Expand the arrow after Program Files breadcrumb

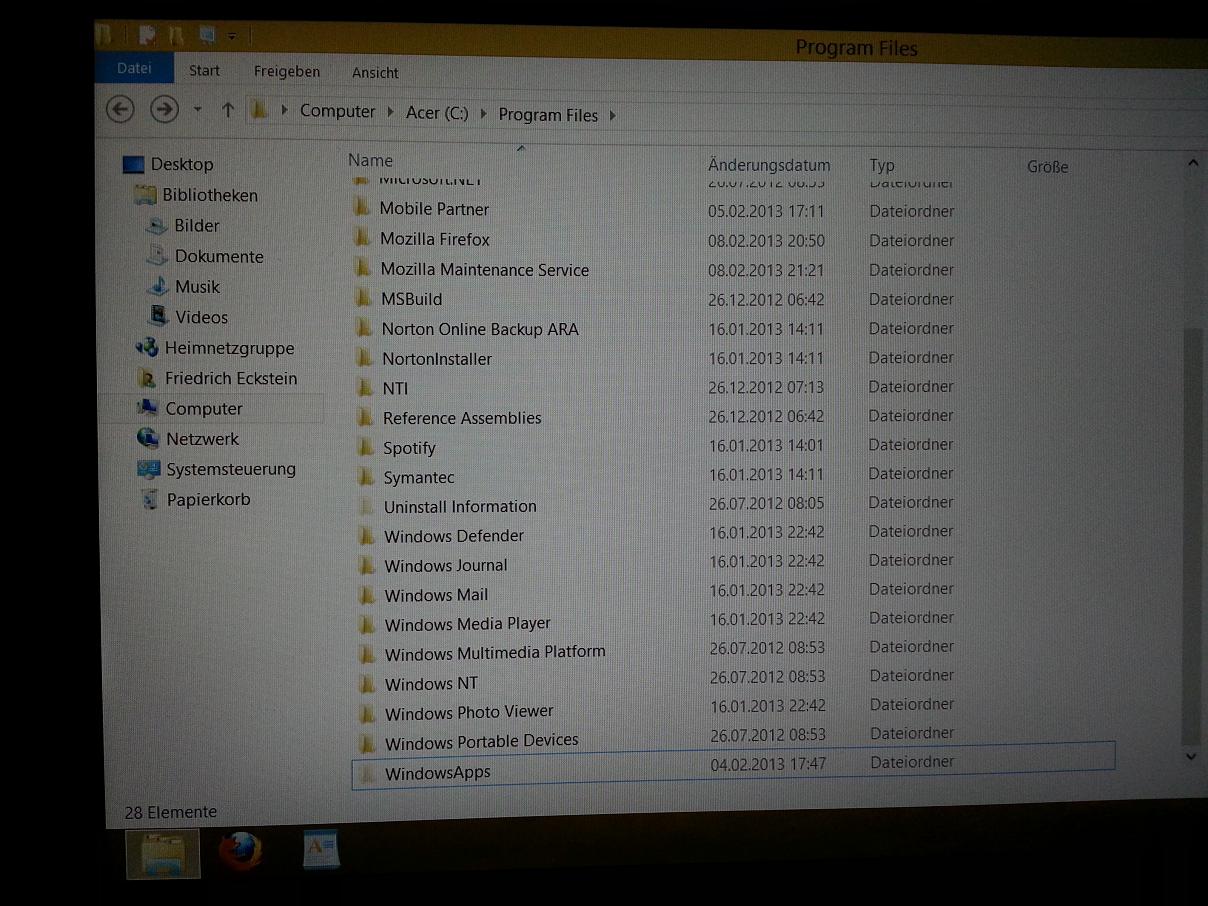point(612,115)
